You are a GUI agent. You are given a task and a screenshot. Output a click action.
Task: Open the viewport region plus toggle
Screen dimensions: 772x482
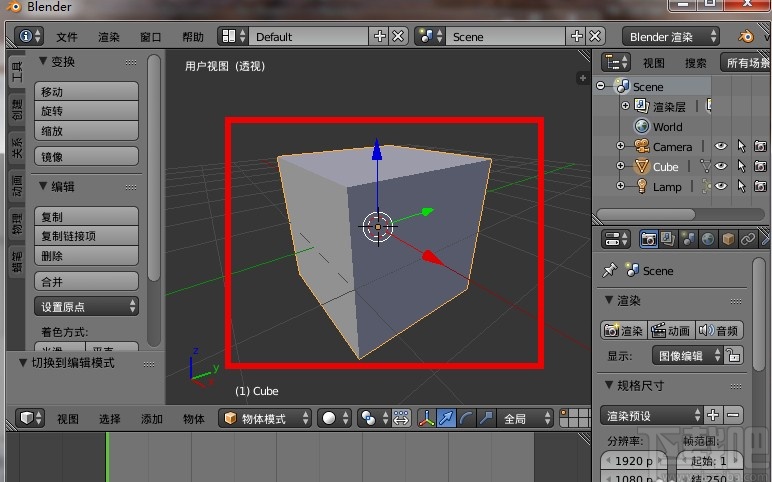pos(583,78)
